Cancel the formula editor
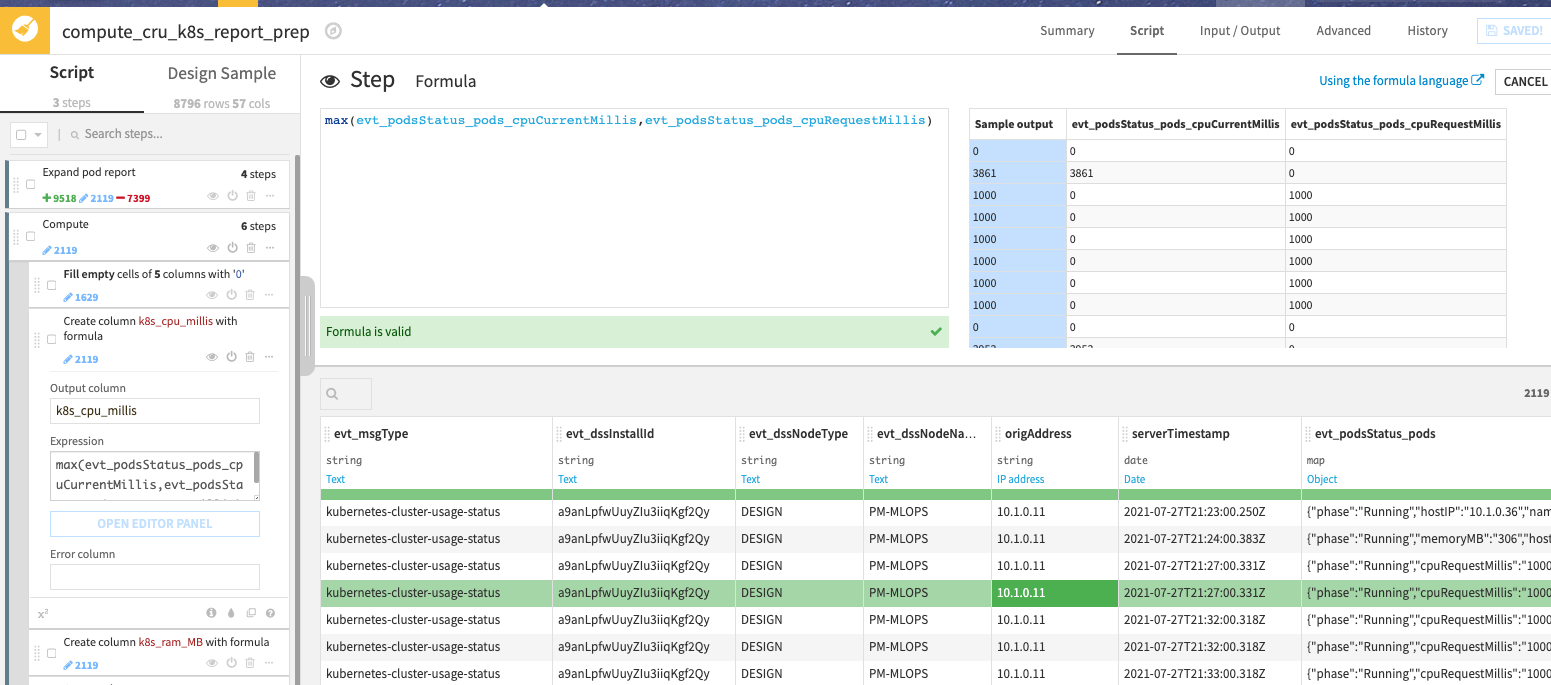1551x685 pixels. (x=1524, y=82)
